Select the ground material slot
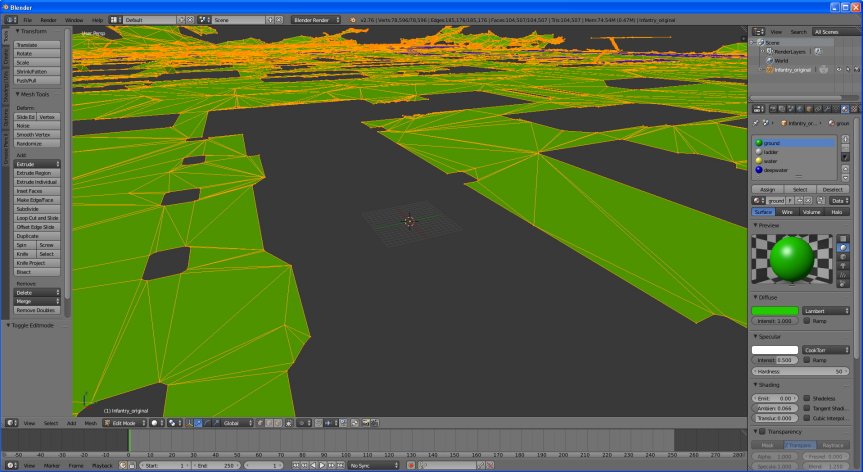 (x=794, y=143)
